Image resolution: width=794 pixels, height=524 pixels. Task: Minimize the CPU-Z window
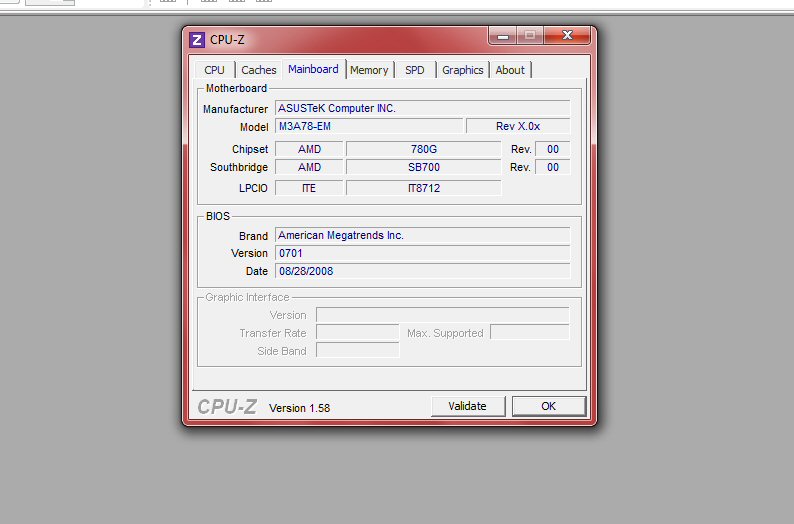[x=503, y=36]
